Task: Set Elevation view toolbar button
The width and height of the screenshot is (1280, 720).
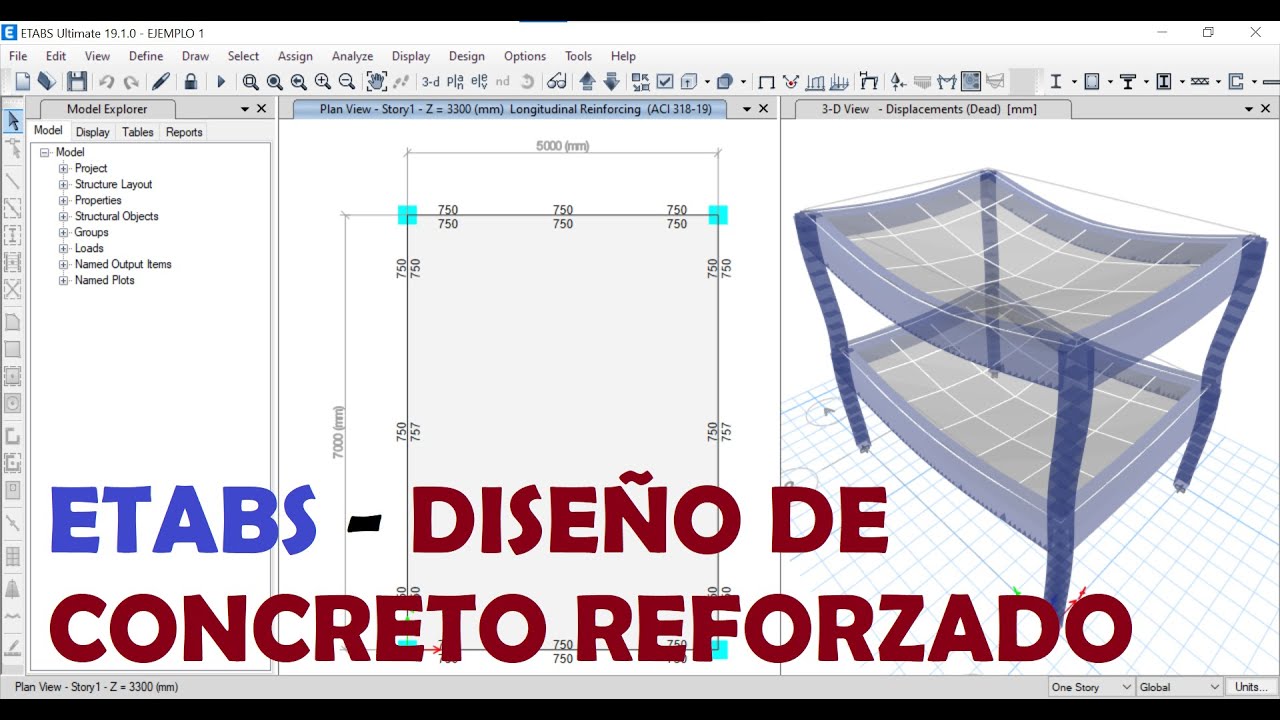Action: (x=479, y=82)
